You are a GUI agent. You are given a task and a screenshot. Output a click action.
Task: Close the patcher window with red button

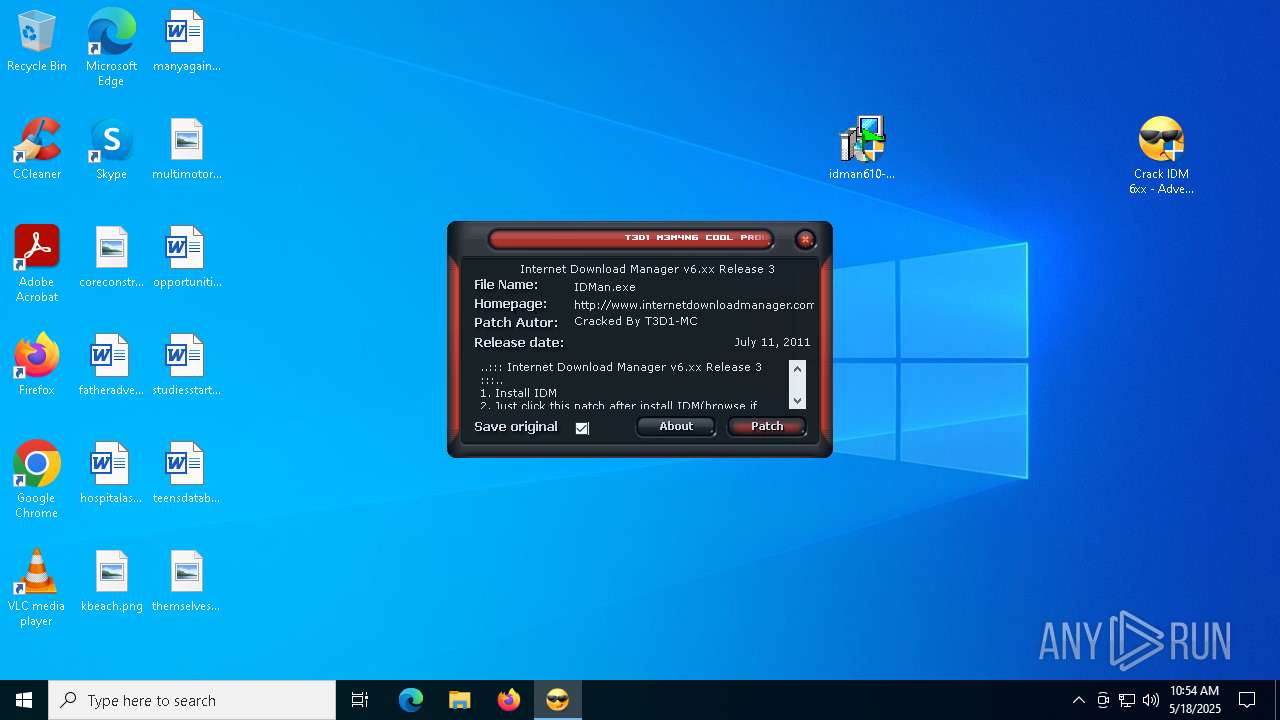point(805,239)
